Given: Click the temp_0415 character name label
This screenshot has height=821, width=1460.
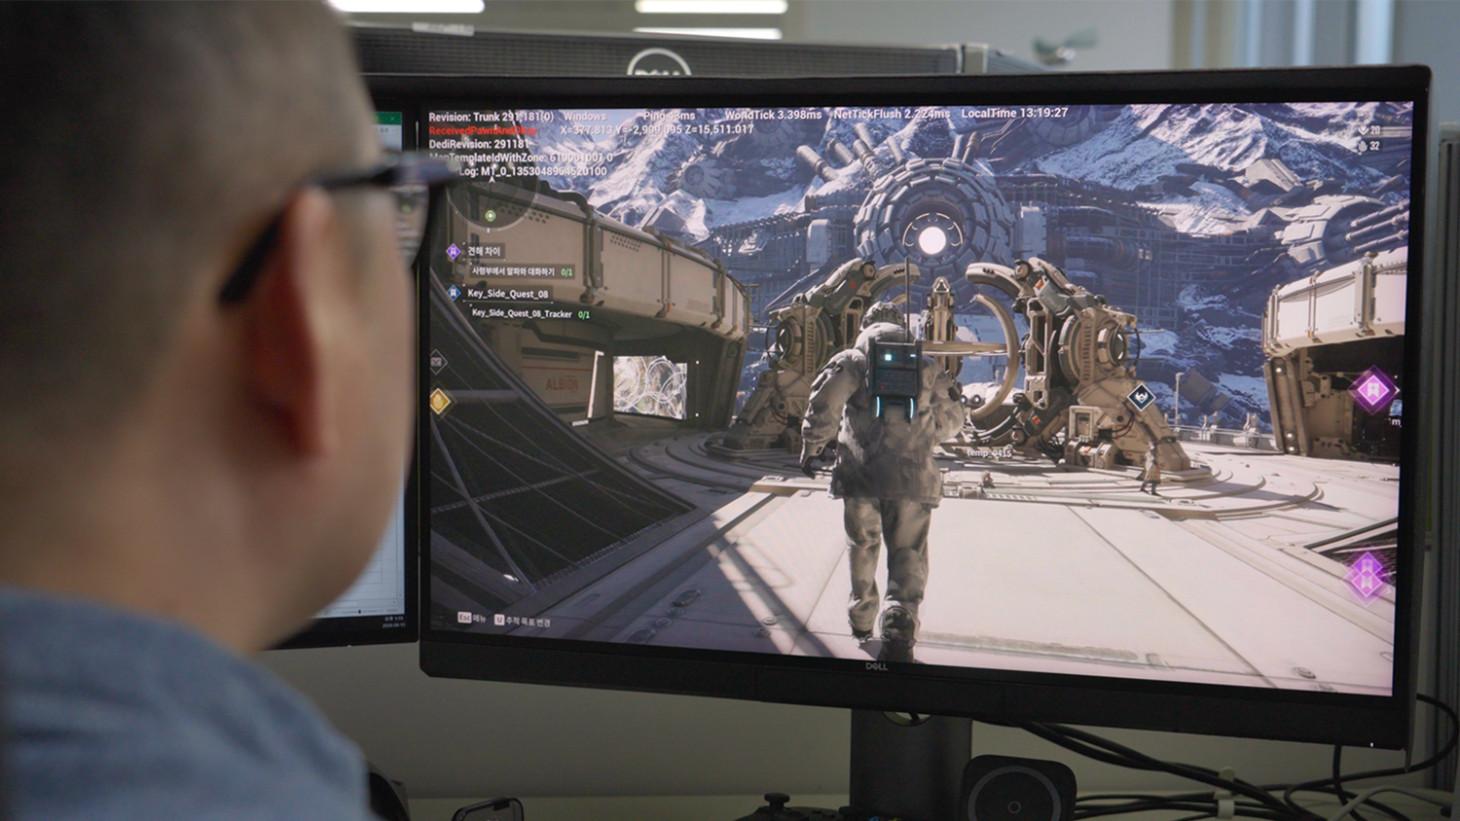Looking at the screenshot, I should pos(988,453).
